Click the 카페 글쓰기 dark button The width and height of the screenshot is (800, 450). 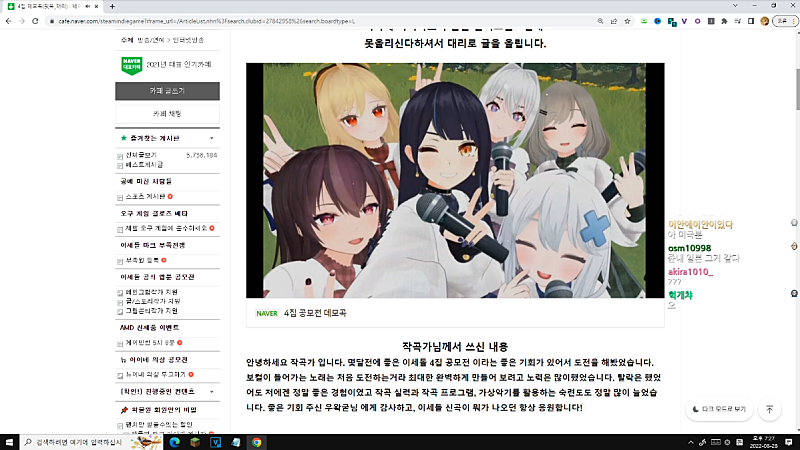[x=167, y=91]
